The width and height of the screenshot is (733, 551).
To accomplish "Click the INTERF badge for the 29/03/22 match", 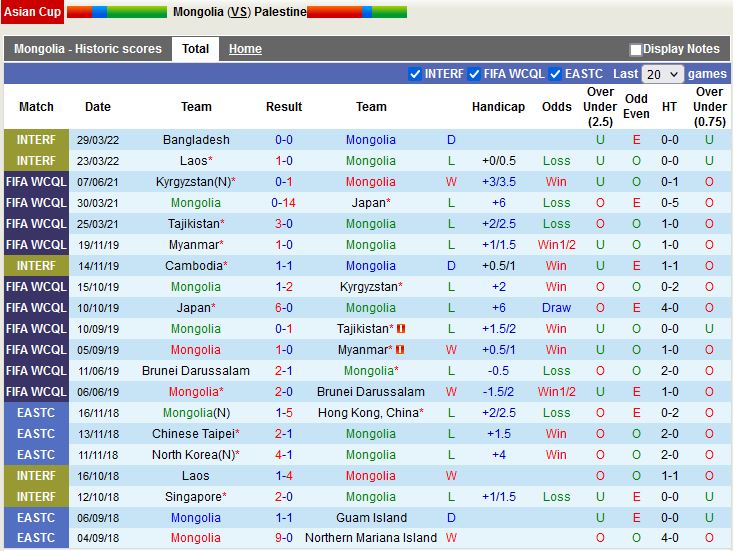I will [36, 140].
